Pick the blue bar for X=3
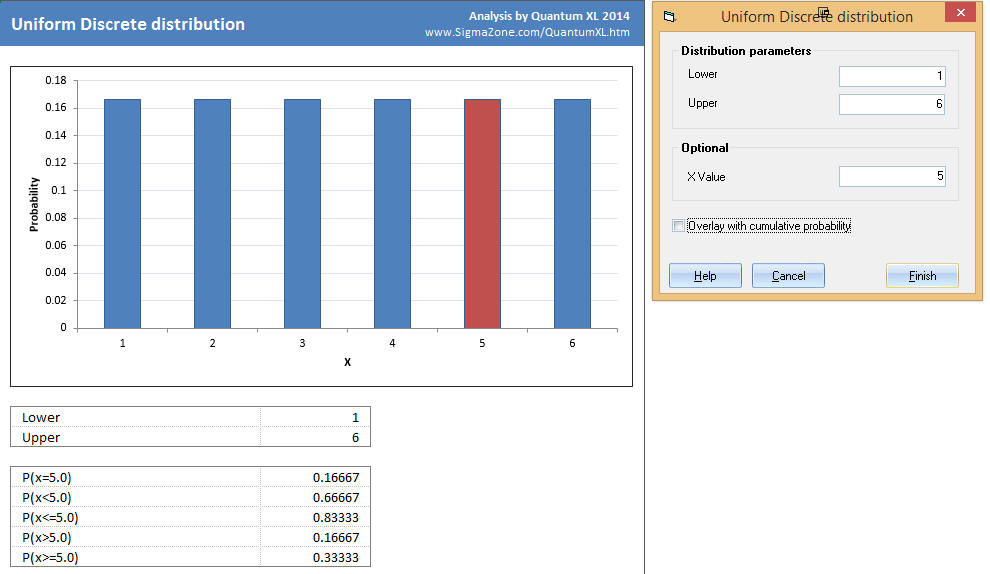This screenshot has width=990, height=574. point(302,213)
